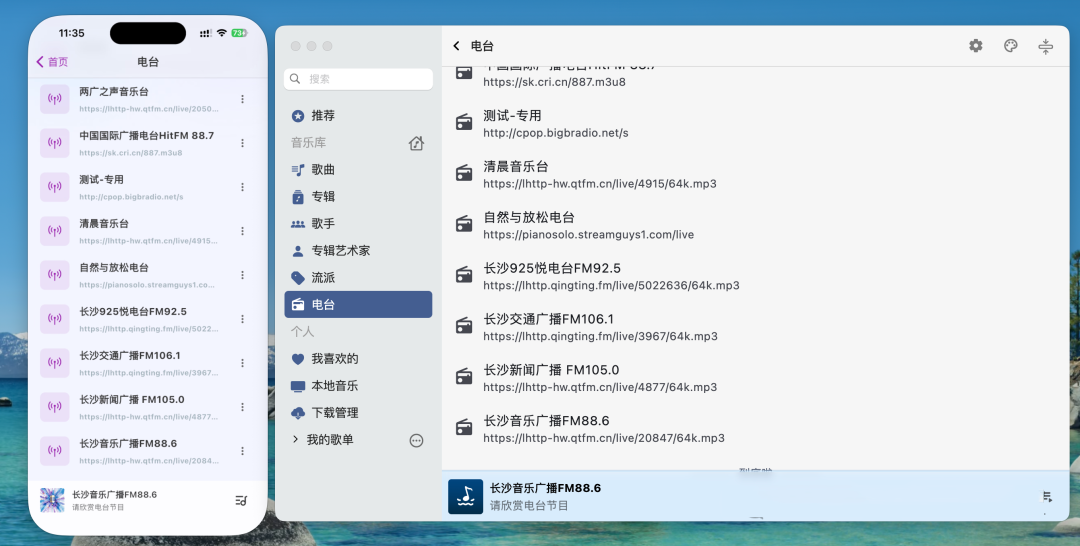Viewport: 1080px width, 546px height.
Task: Open 专辑艺术家 in the sidebar
Action: pyautogui.click(x=358, y=251)
